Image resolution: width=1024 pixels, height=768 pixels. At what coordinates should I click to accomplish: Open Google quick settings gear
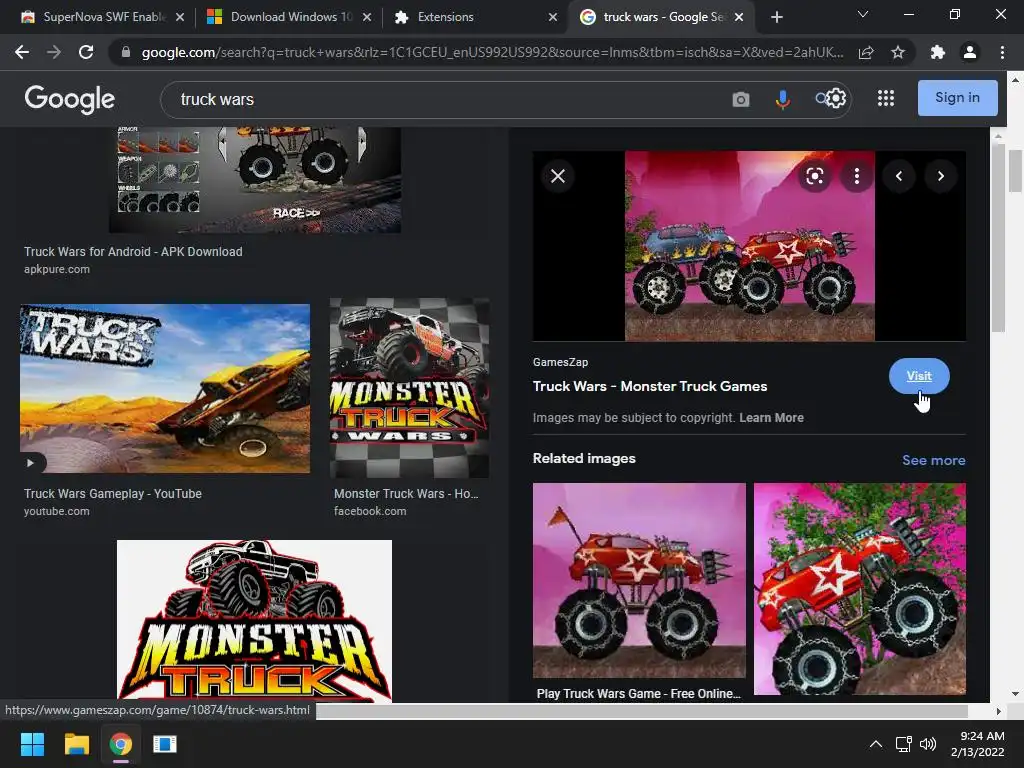coord(837,99)
